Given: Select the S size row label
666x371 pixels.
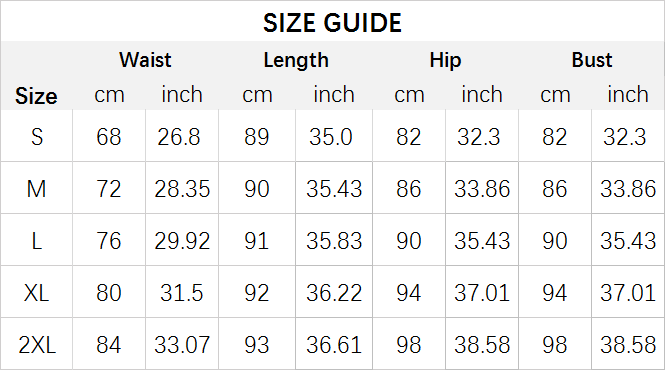Looking at the screenshot, I should coord(37,137).
